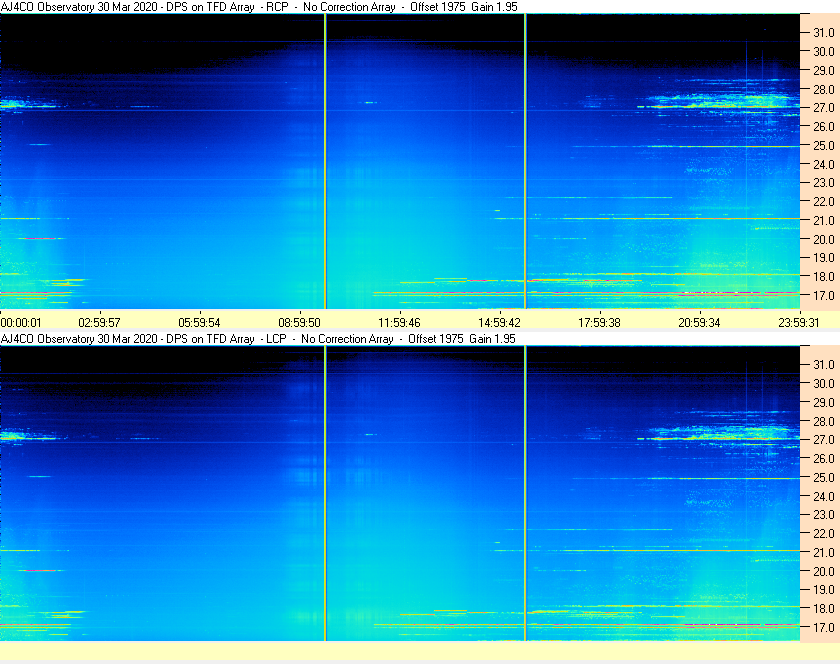The height and width of the screenshot is (664, 840).
Task: Click time label 17:59:38
Action: (599, 323)
